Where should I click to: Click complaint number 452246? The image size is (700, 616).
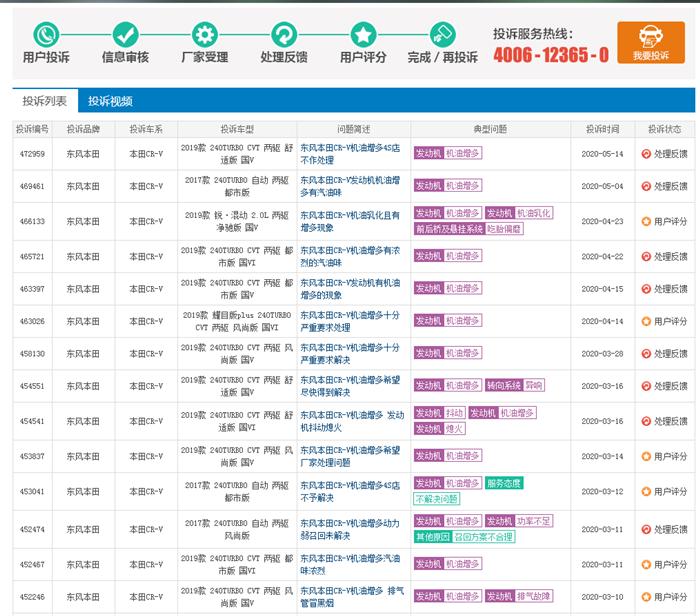(32, 597)
